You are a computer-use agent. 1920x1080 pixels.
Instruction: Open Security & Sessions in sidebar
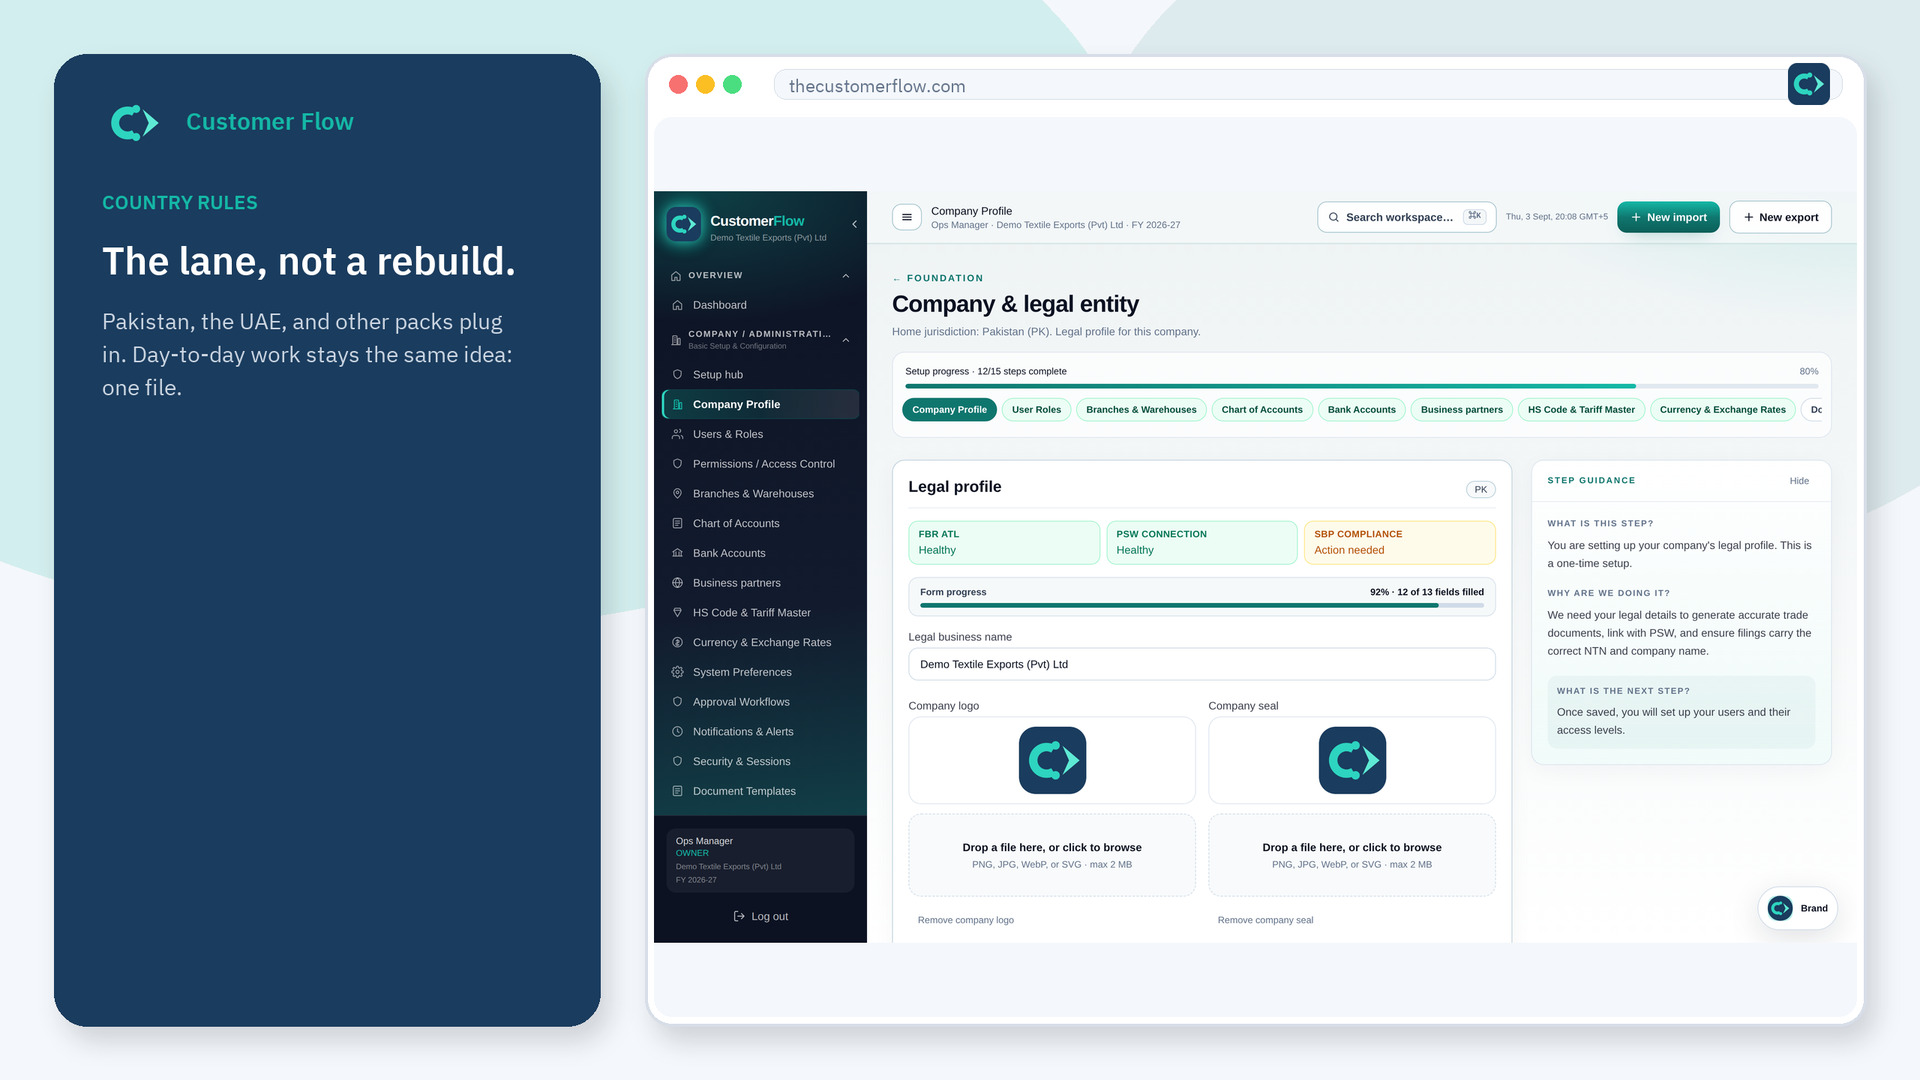(760, 761)
